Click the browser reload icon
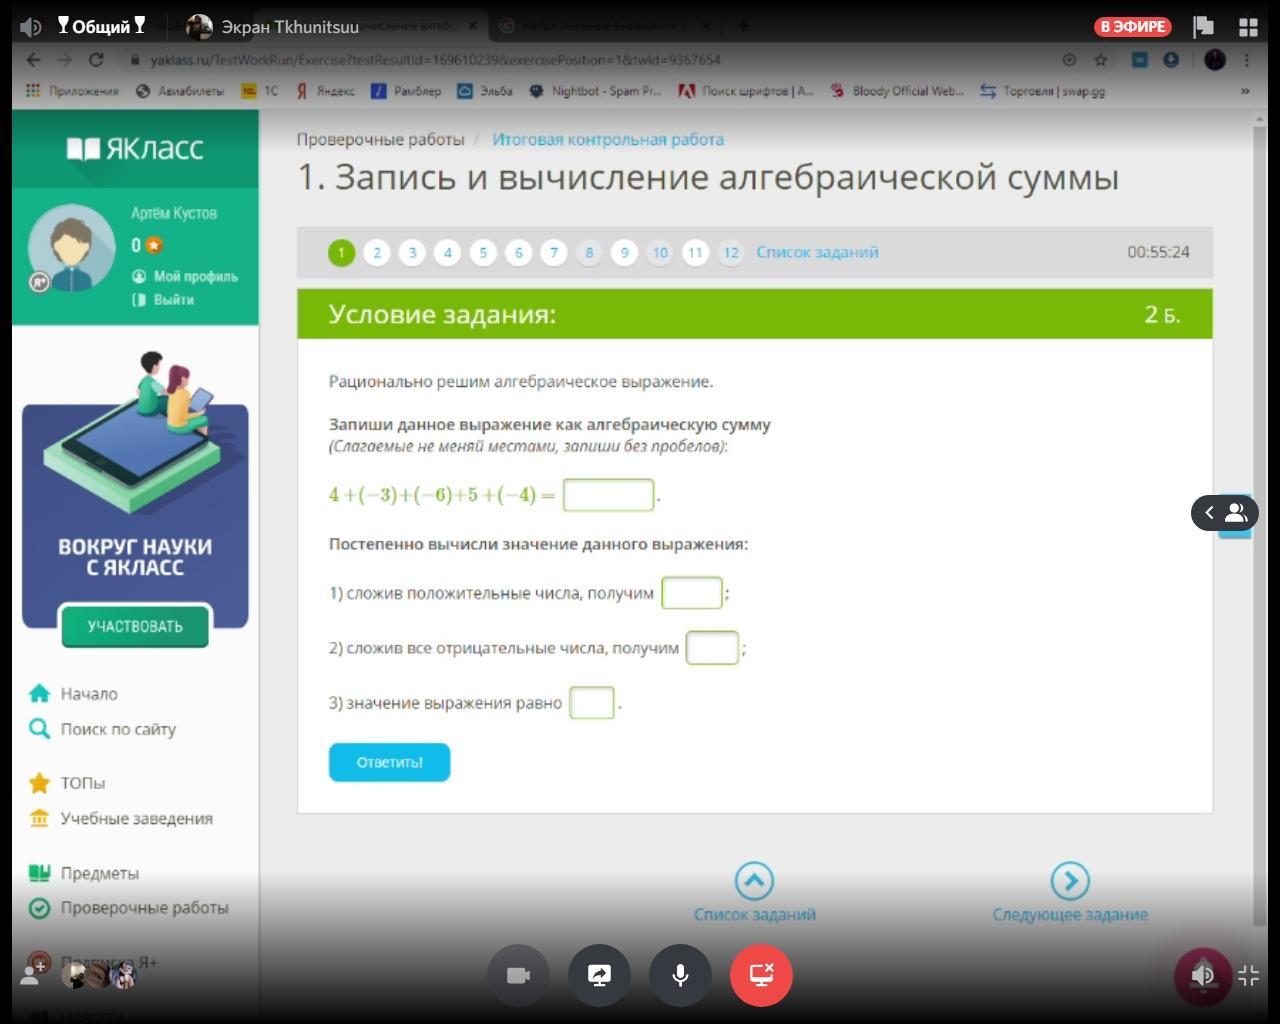 pos(96,60)
